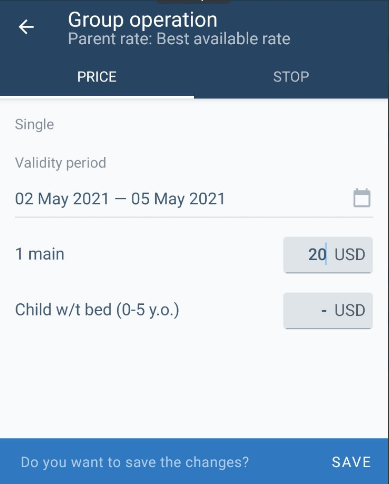Click USD currency in the child price field

[350, 310]
